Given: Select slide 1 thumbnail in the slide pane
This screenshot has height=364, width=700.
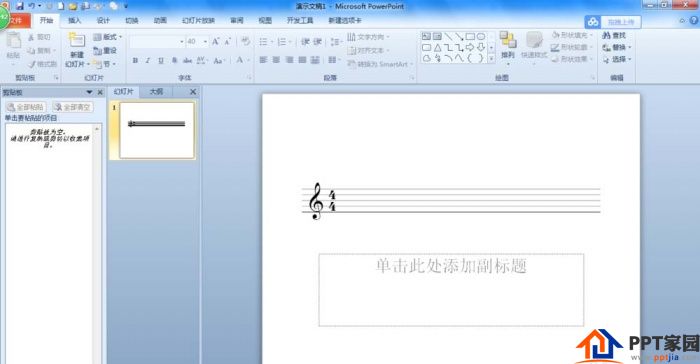Looking at the screenshot, I should (157, 130).
